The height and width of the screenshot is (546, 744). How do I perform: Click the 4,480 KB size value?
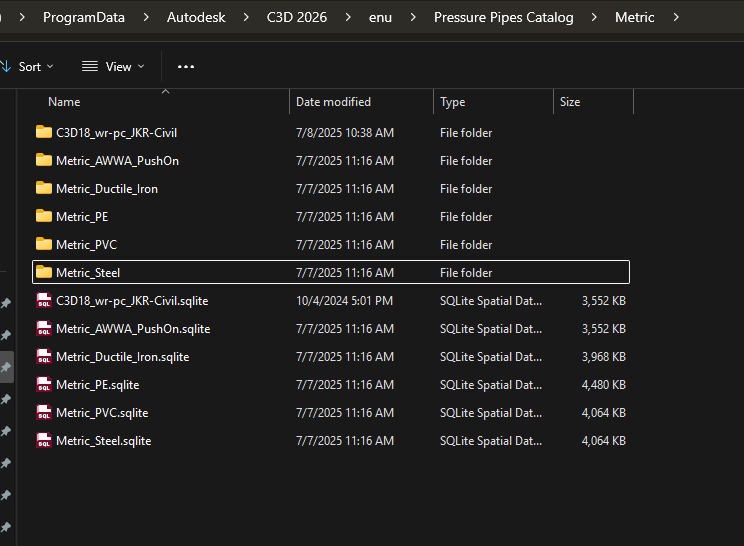click(x=604, y=385)
